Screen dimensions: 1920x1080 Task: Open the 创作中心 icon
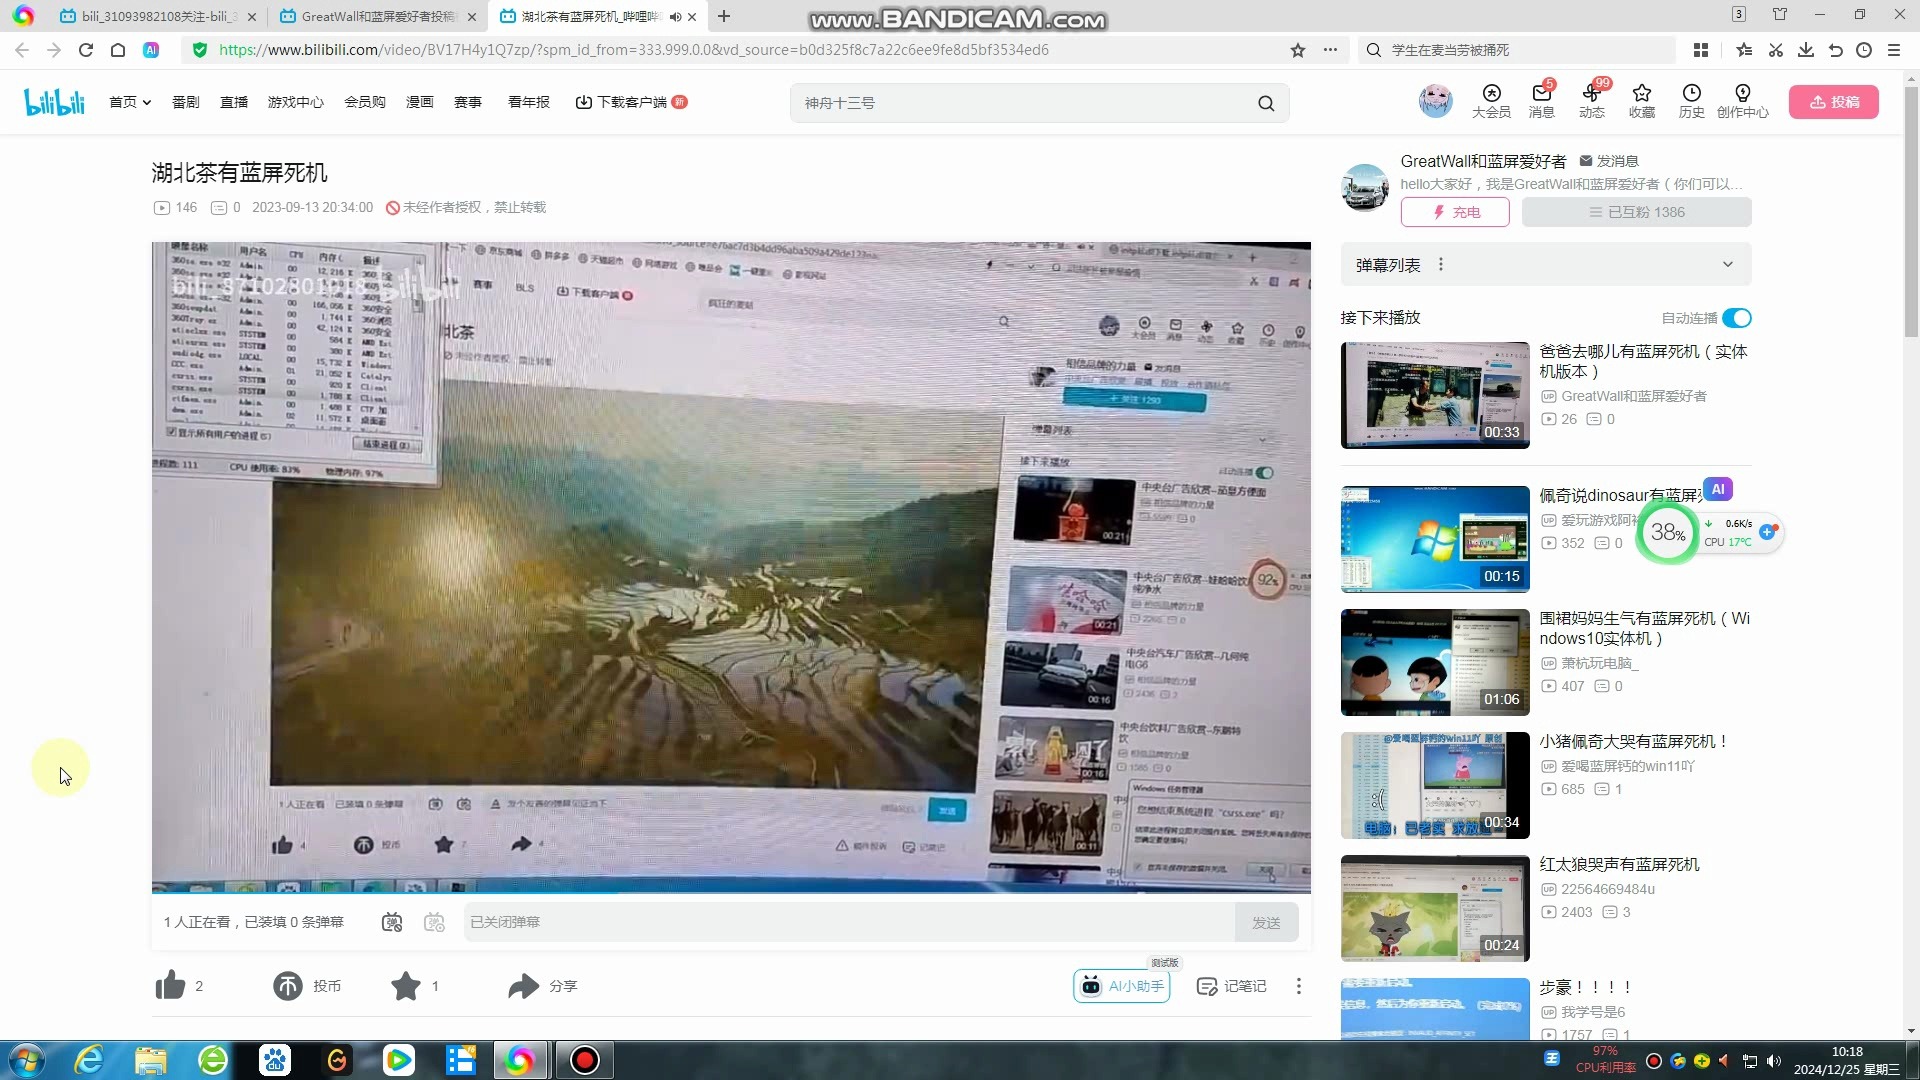[1742, 101]
